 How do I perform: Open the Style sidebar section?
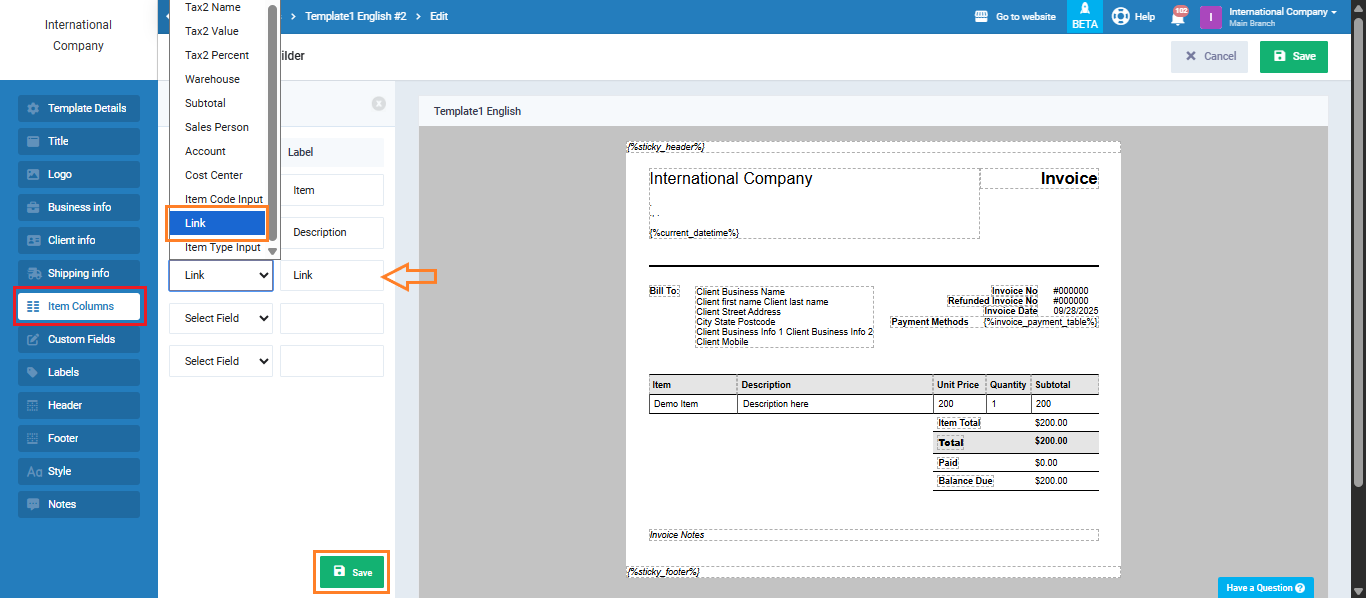pyautogui.click(x=79, y=471)
